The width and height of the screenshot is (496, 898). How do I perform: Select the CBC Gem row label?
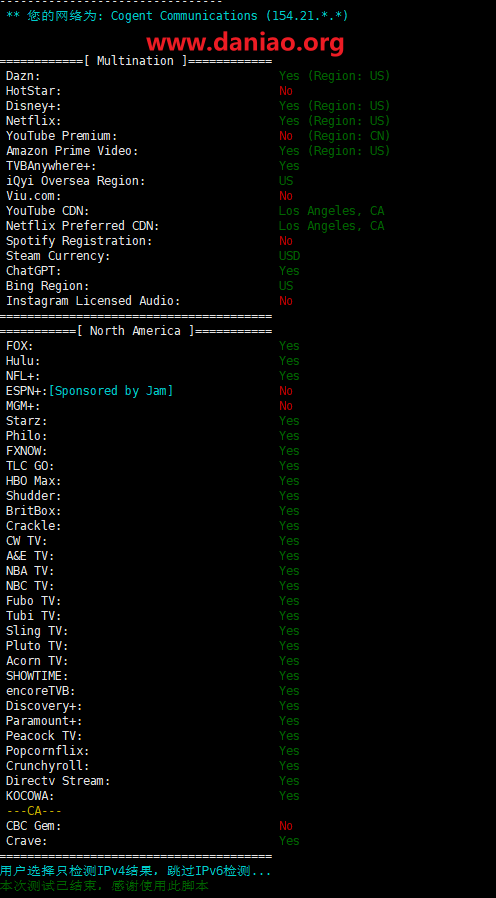point(33,826)
